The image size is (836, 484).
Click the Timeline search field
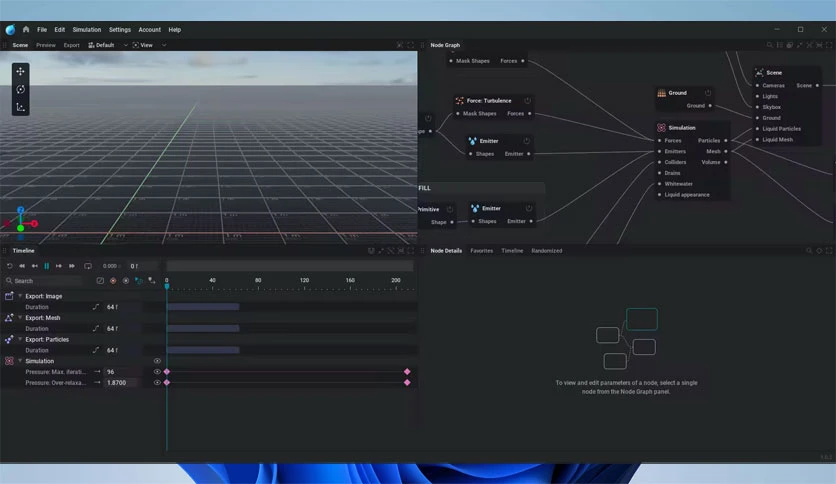45,280
